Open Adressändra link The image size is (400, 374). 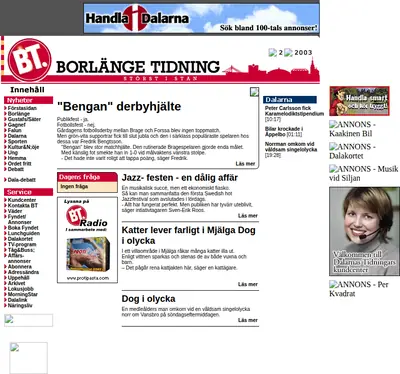click(23, 272)
